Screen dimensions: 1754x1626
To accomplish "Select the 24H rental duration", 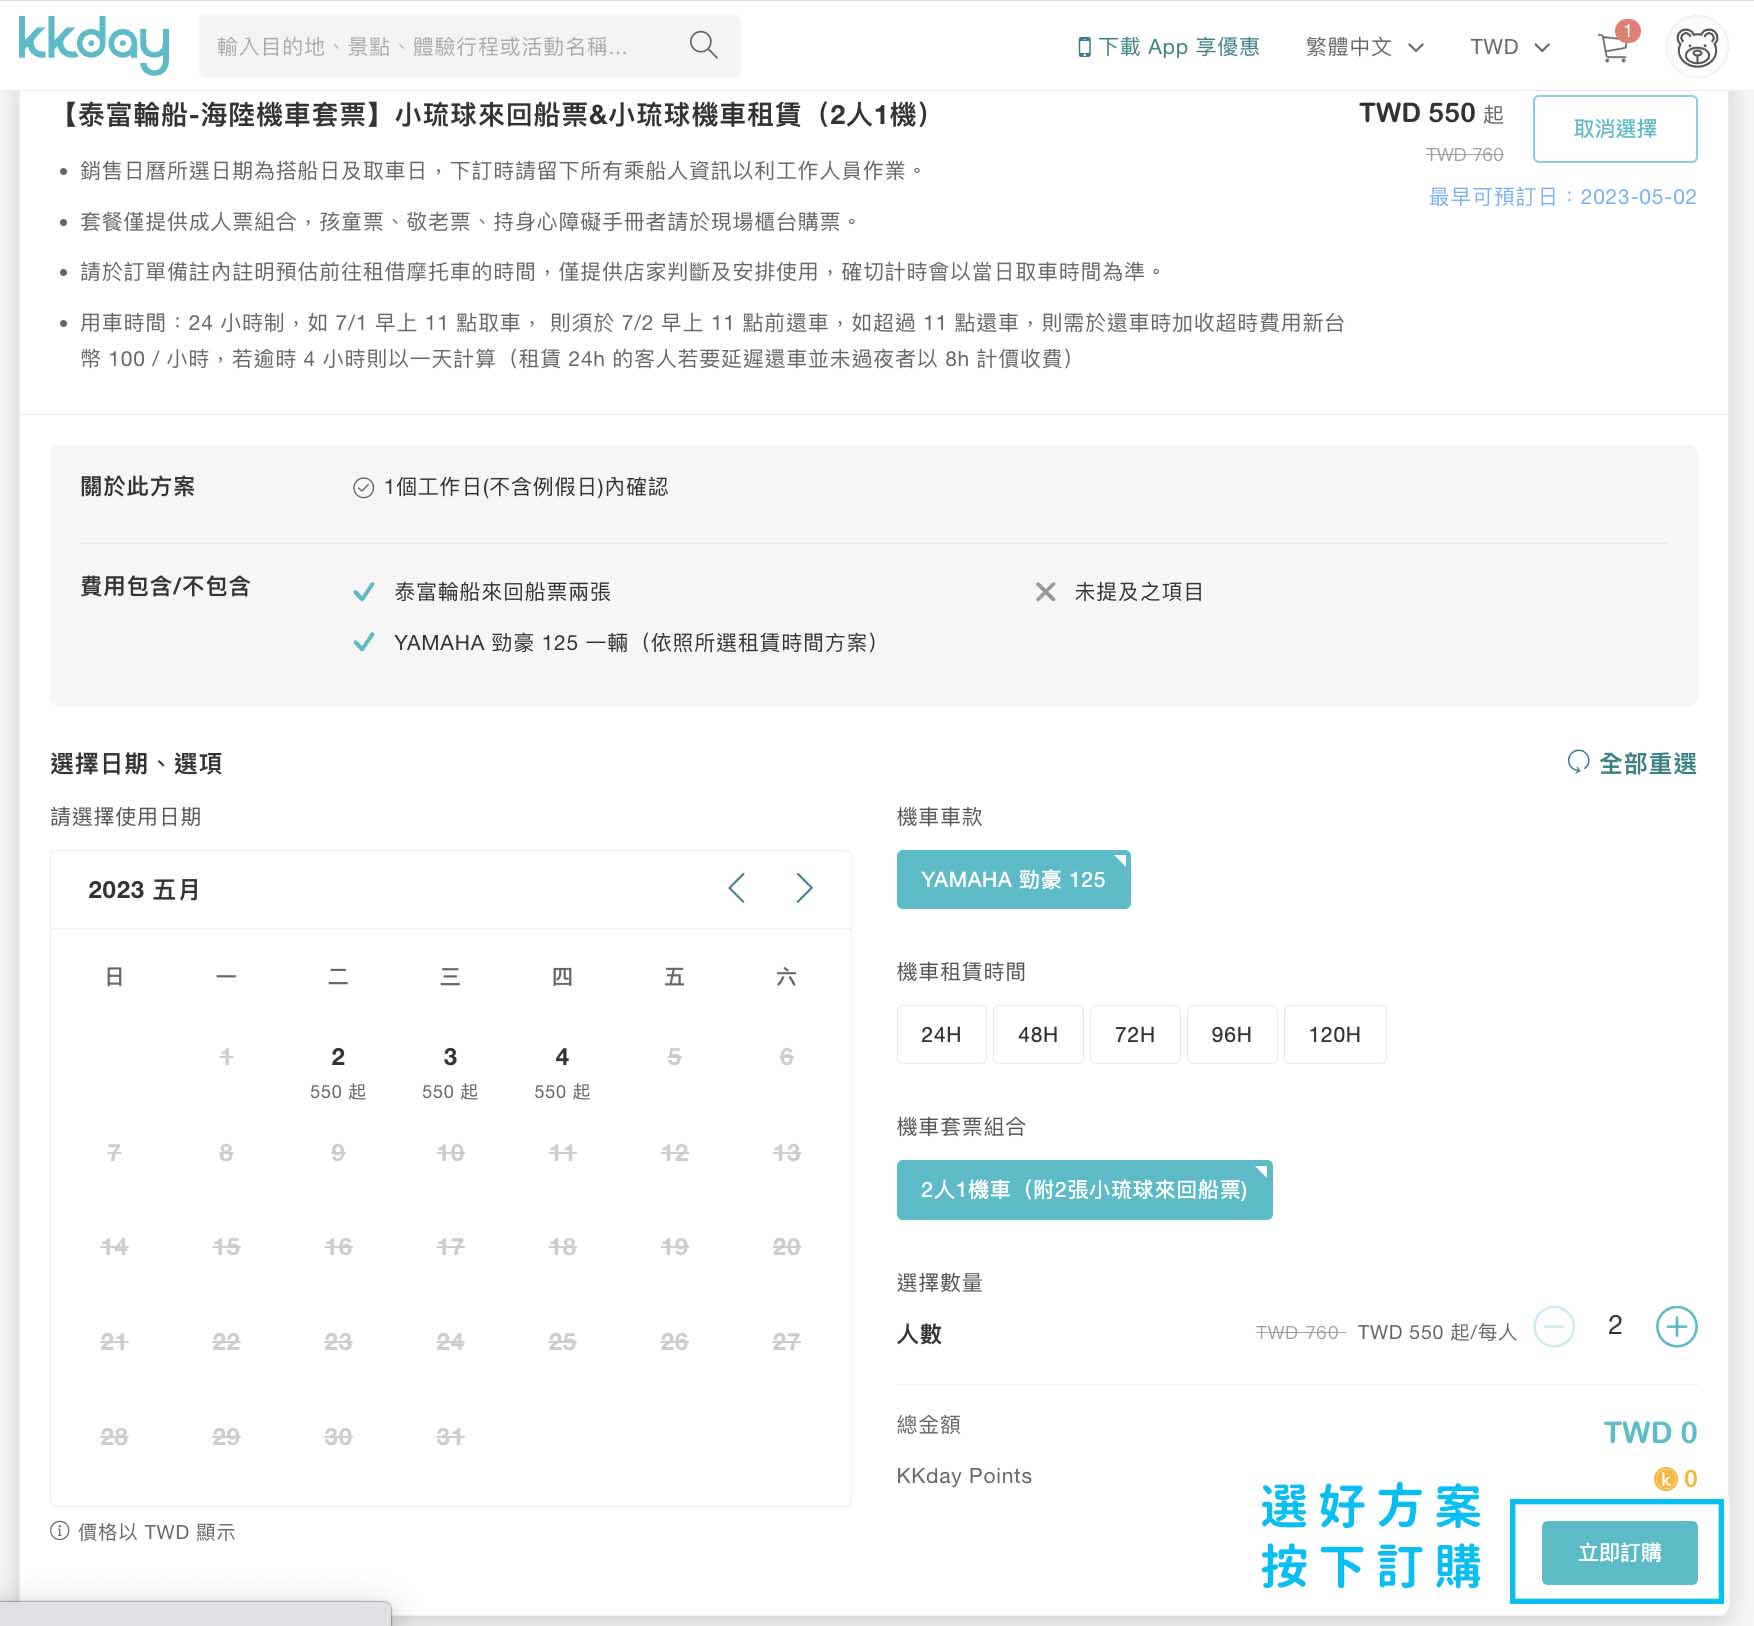I will pos(941,1034).
